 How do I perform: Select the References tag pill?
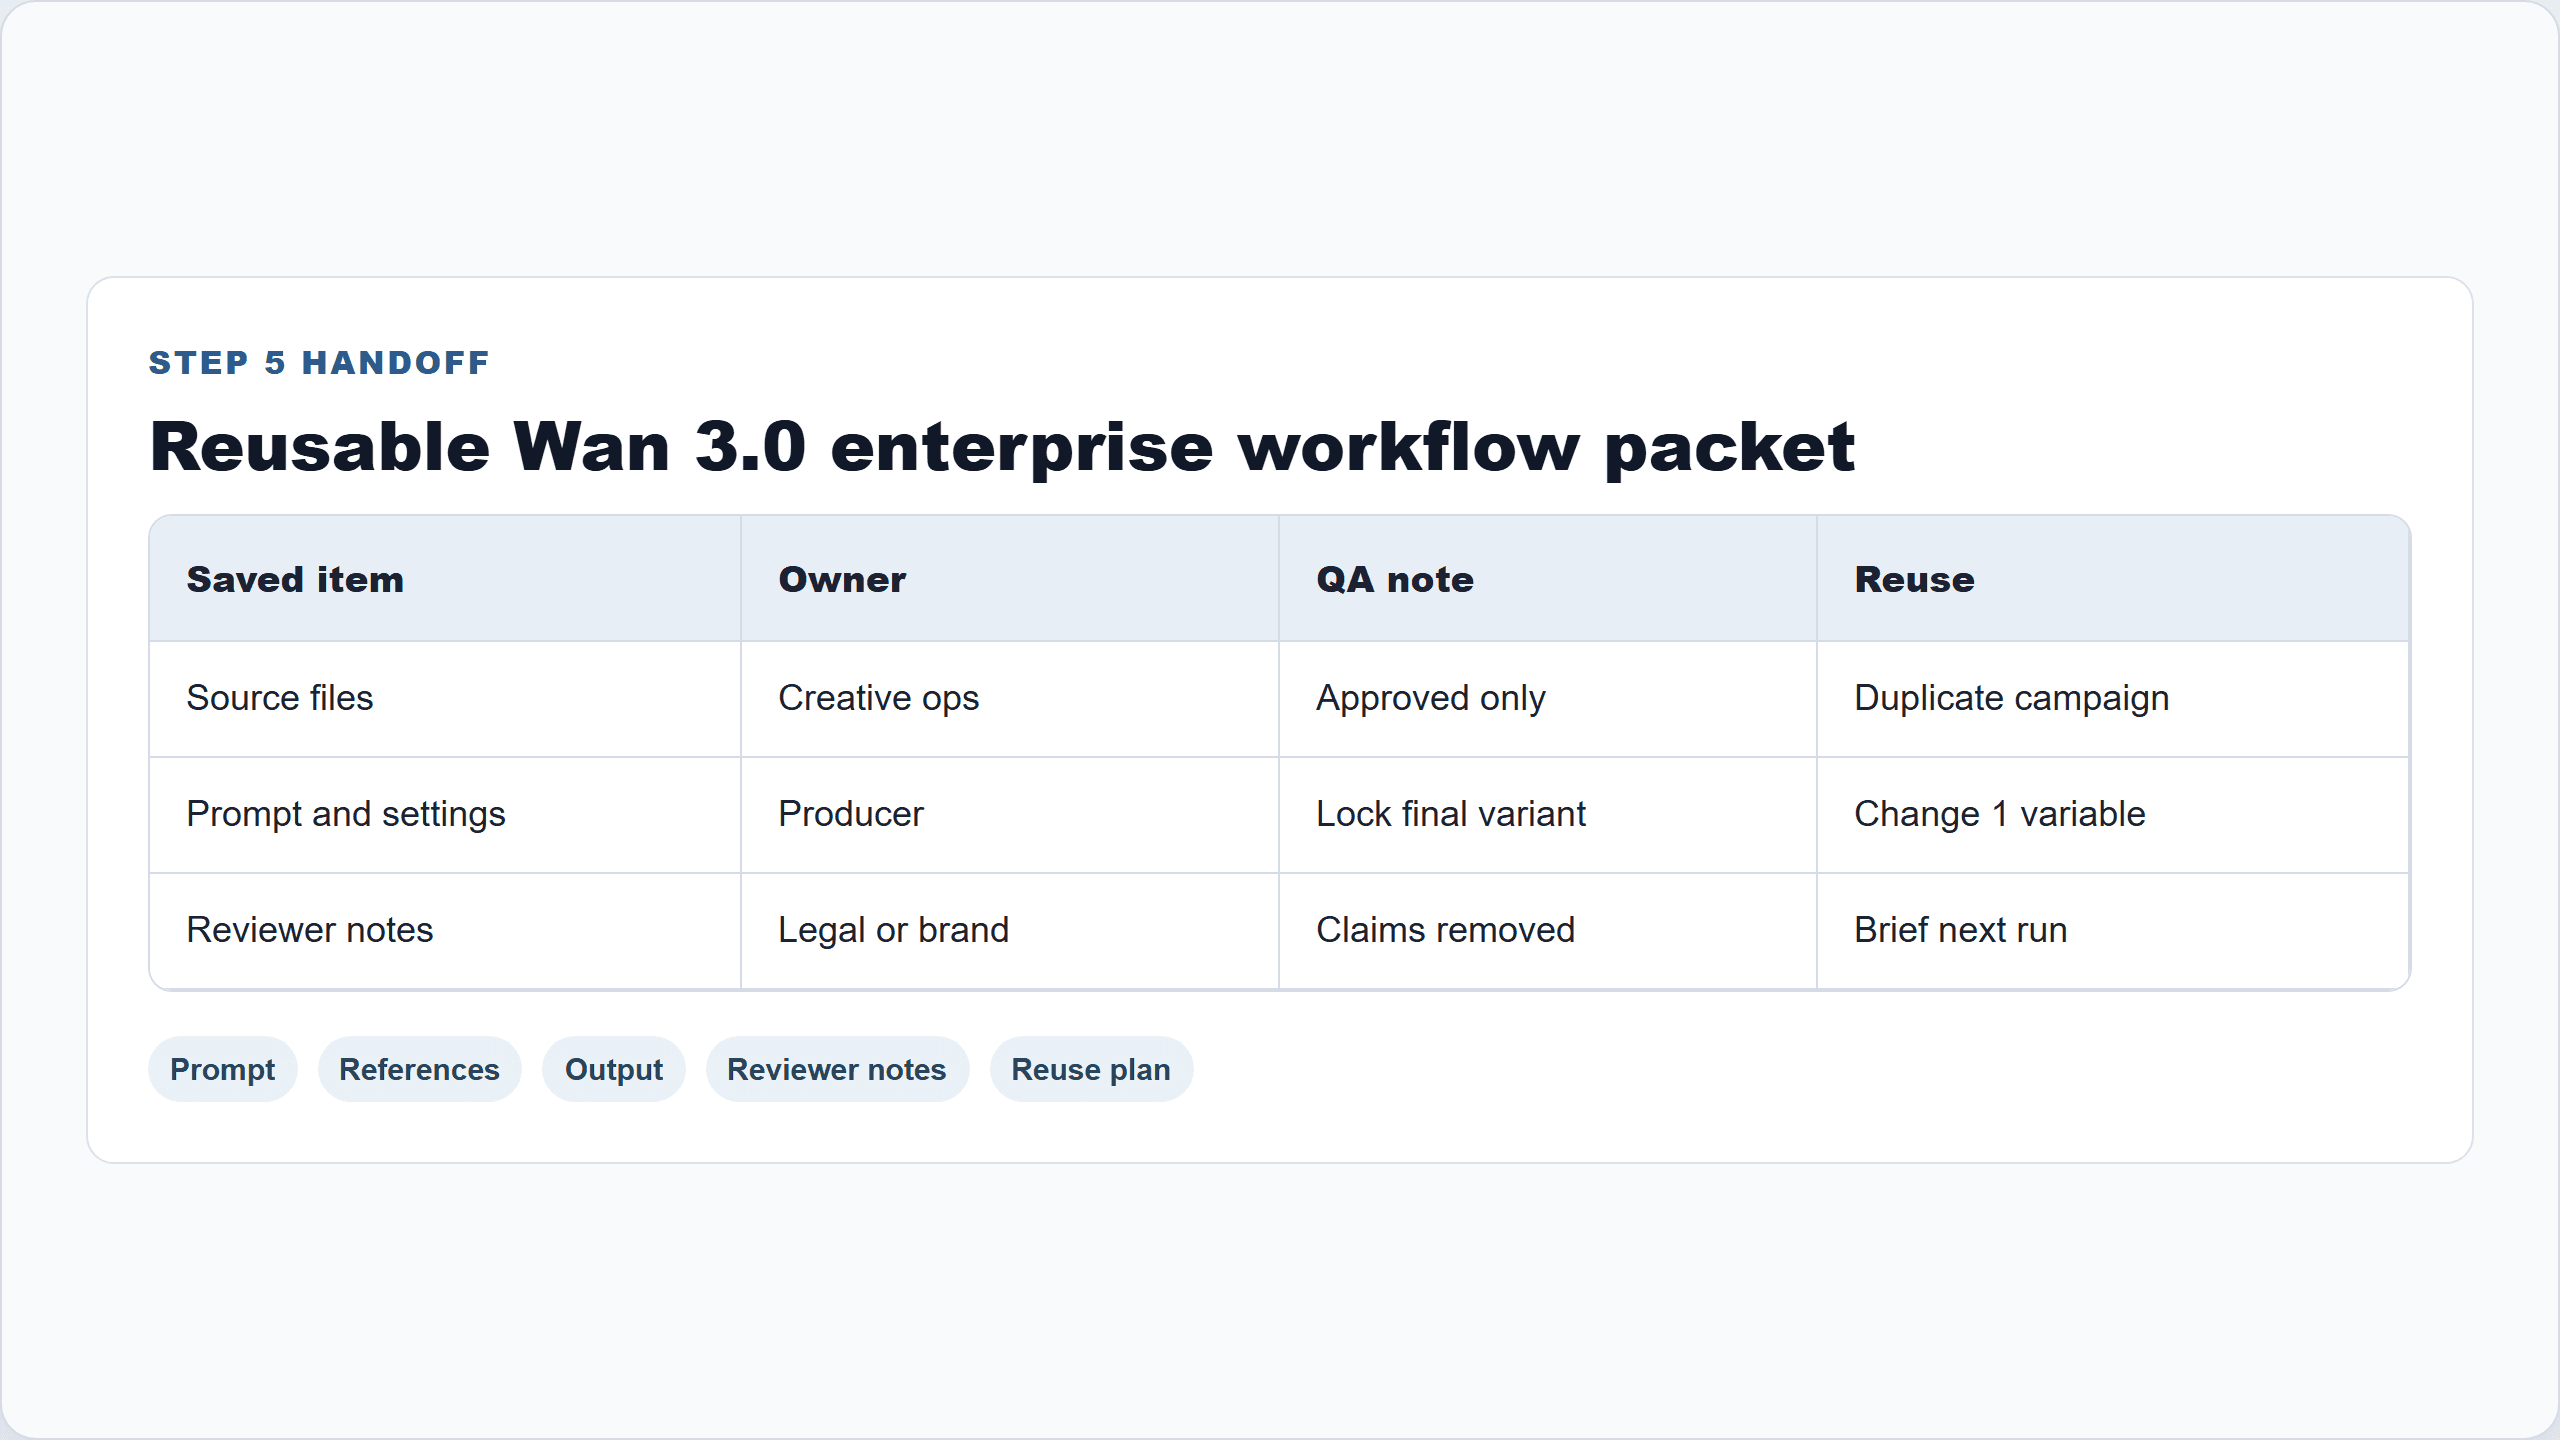tap(419, 1069)
